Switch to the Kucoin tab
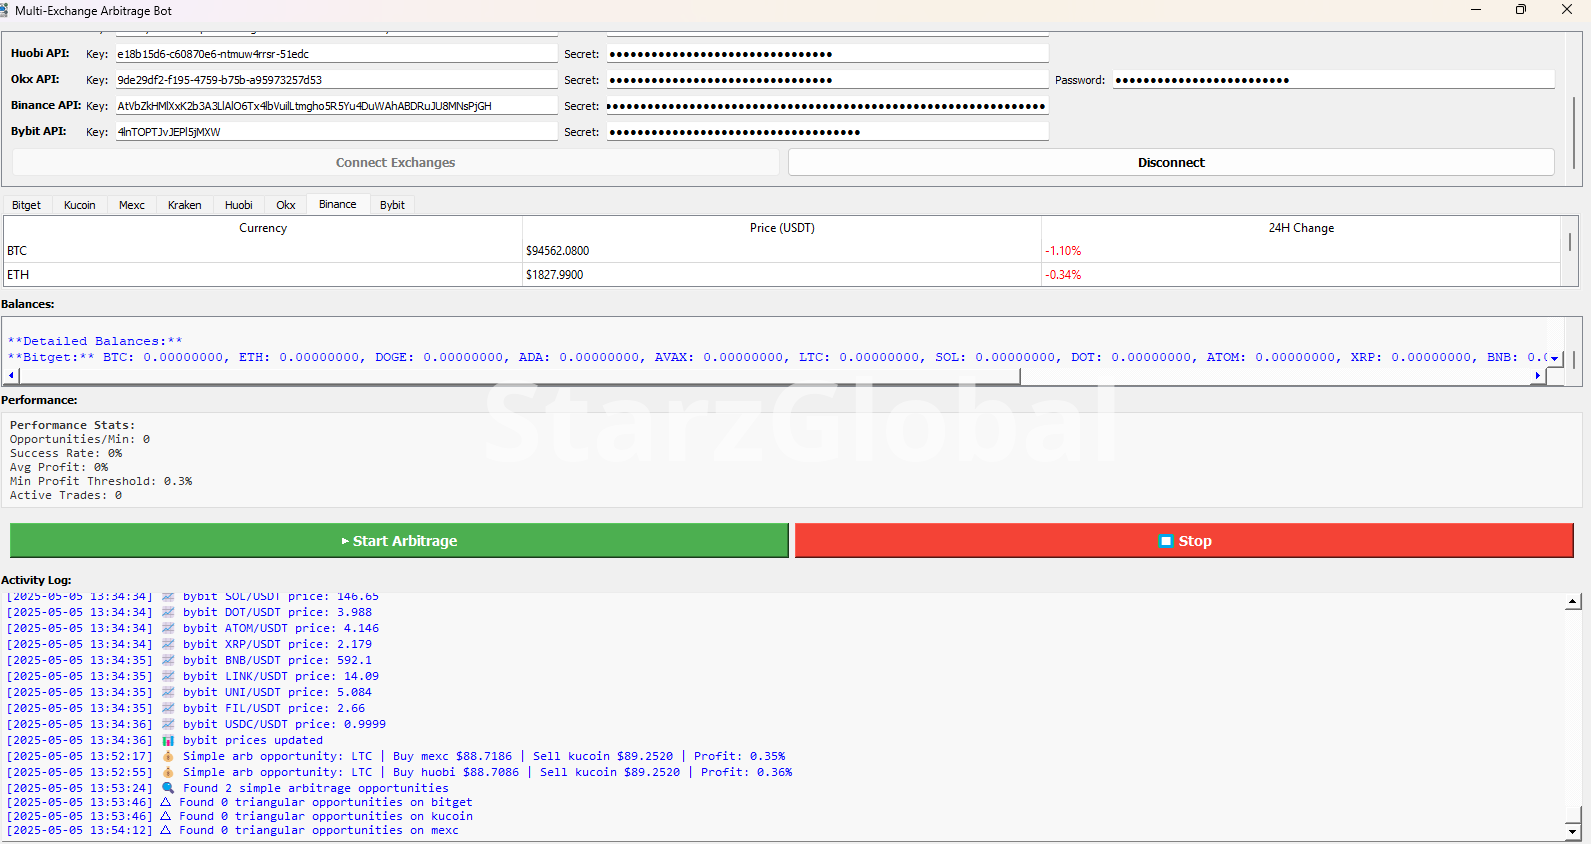The width and height of the screenshot is (1591, 844). 80,205
